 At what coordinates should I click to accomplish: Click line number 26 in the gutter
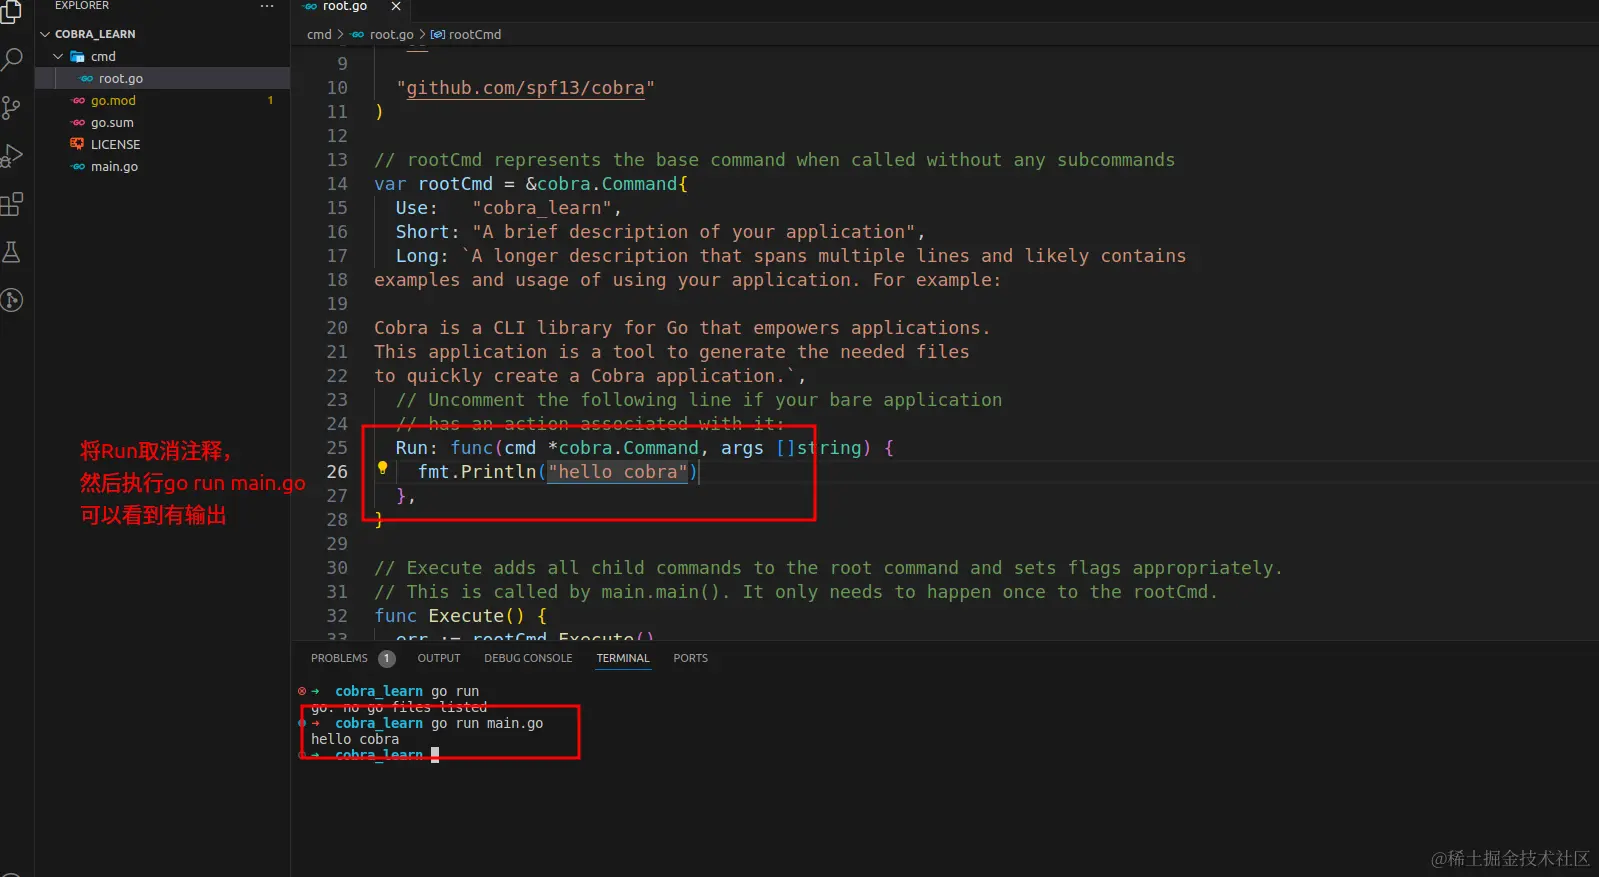pyautogui.click(x=337, y=472)
